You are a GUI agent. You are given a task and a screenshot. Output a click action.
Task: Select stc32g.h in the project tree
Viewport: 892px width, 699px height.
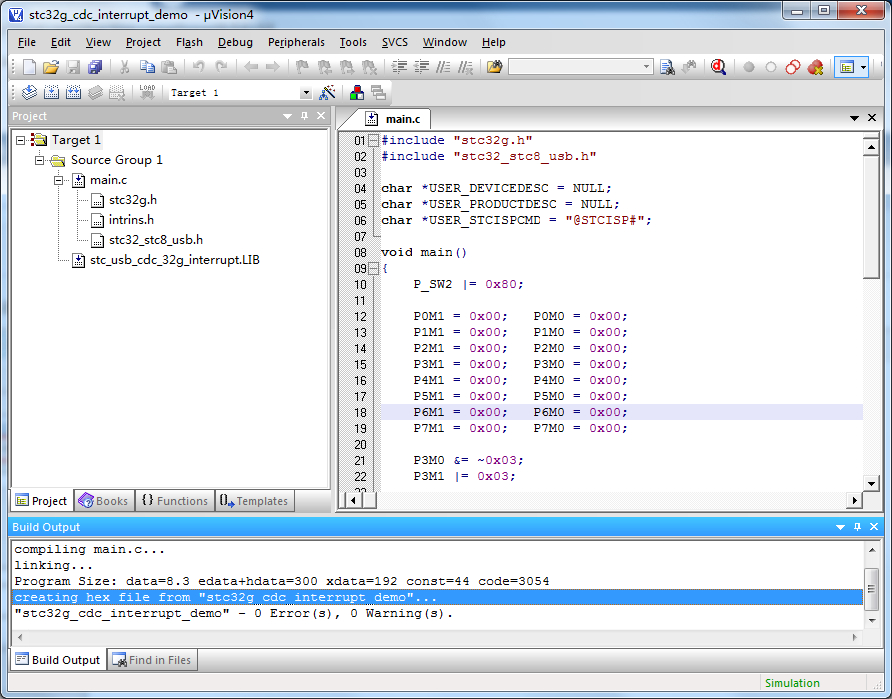(133, 200)
